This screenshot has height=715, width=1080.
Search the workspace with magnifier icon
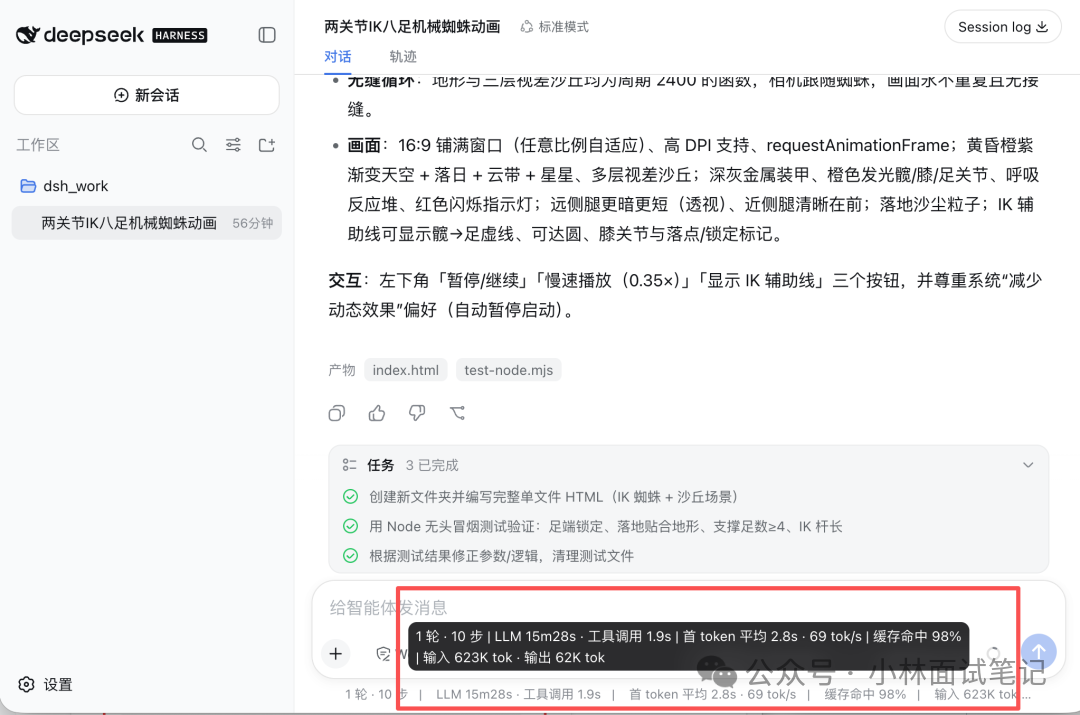[199, 145]
